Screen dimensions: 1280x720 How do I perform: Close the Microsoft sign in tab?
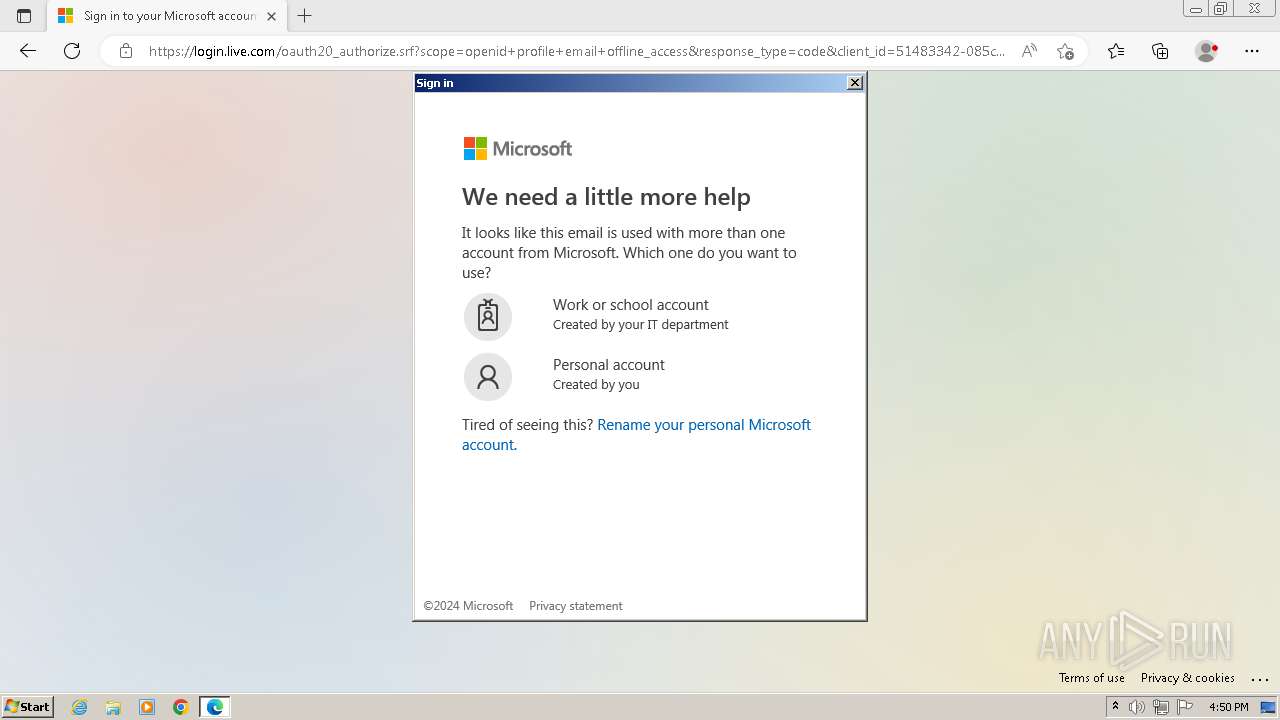pyautogui.click(x=271, y=16)
